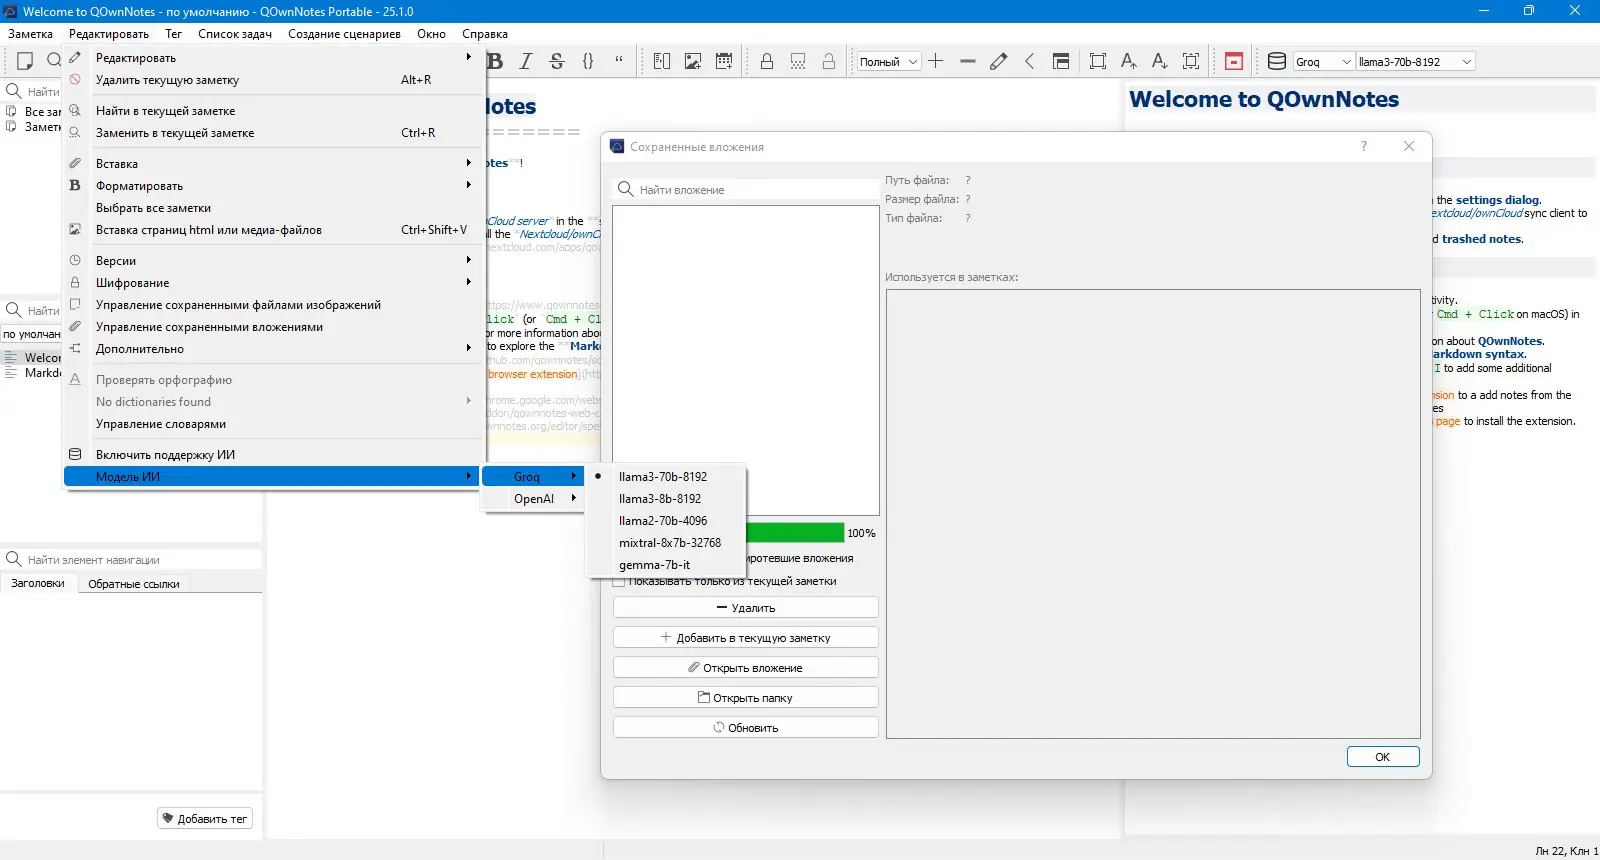Open the 'settings dialog' link in the preview
This screenshot has height=860, width=1600.
[x=1498, y=200]
